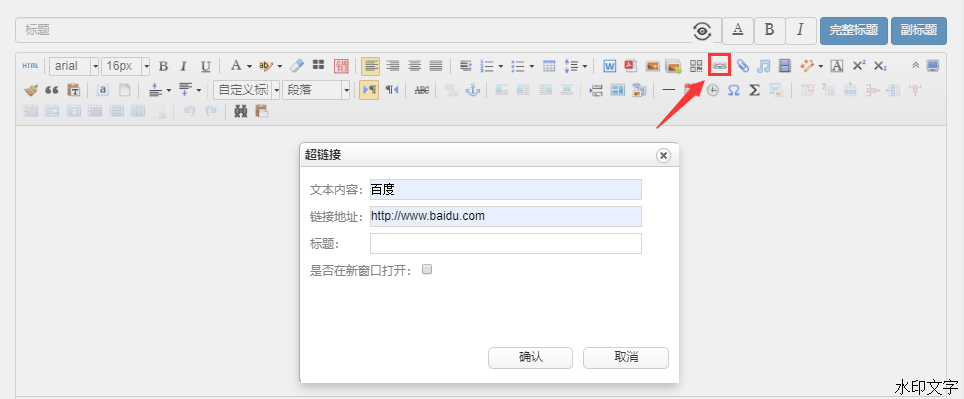Toggle italic in editor toolbar
Viewport: 964px width, 399px height.
183,66
